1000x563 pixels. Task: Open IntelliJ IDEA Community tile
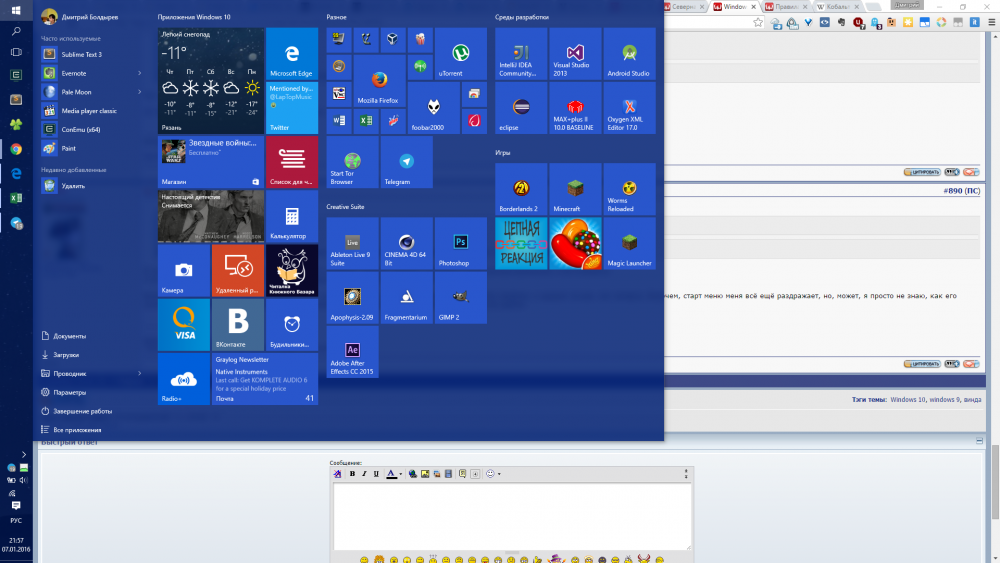pos(521,54)
